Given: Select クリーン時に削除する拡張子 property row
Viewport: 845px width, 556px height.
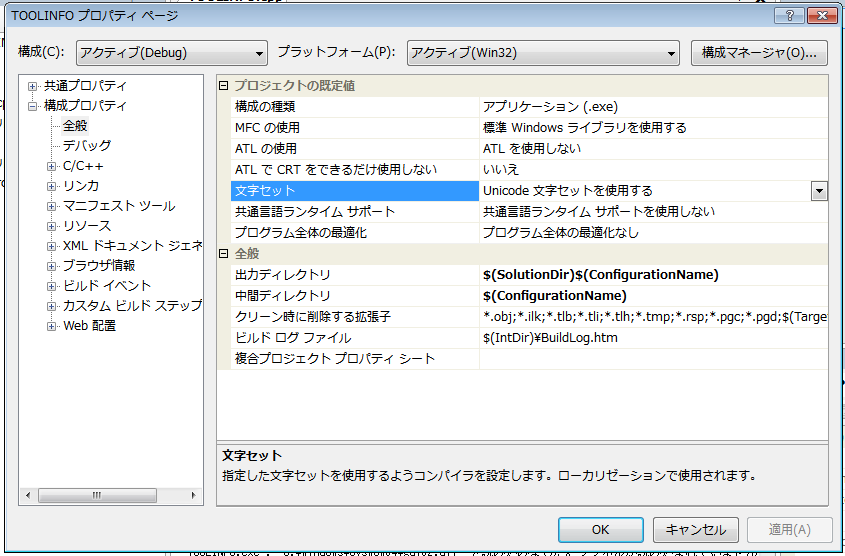Looking at the screenshot, I should click(355, 317).
